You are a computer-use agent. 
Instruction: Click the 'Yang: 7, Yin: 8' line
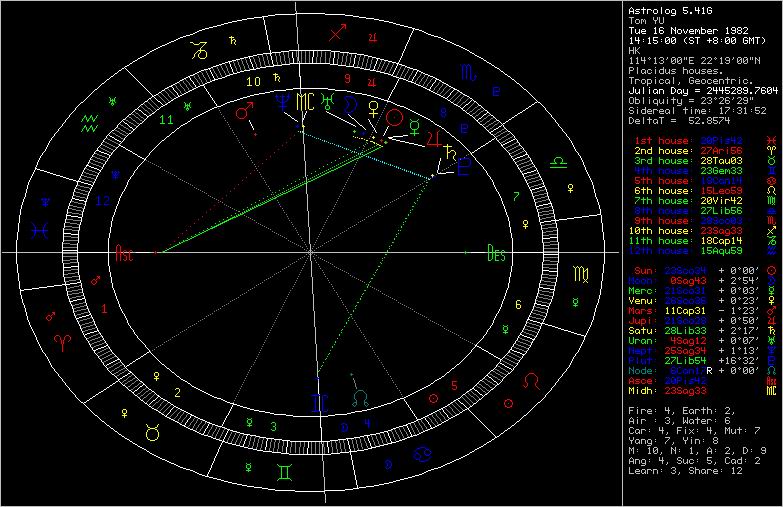[673, 441]
